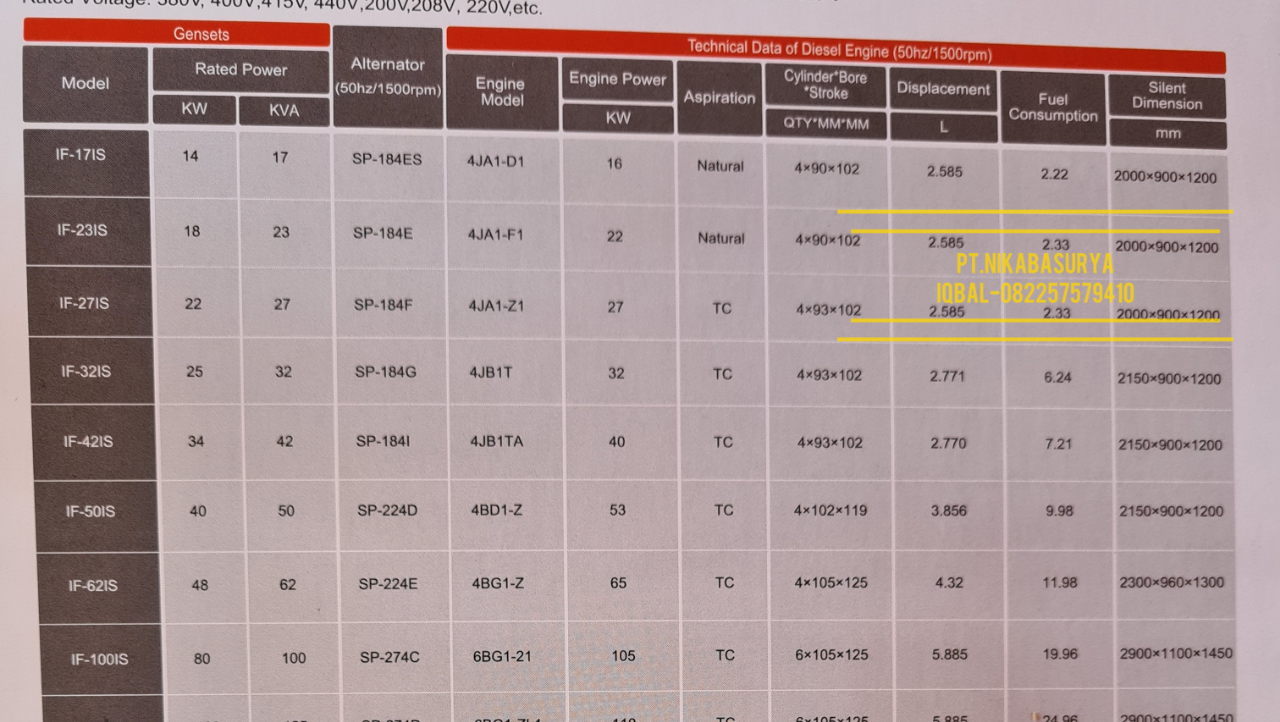Click alternator value SP-184ES
This screenshot has width=1280, height=722.
387,158
